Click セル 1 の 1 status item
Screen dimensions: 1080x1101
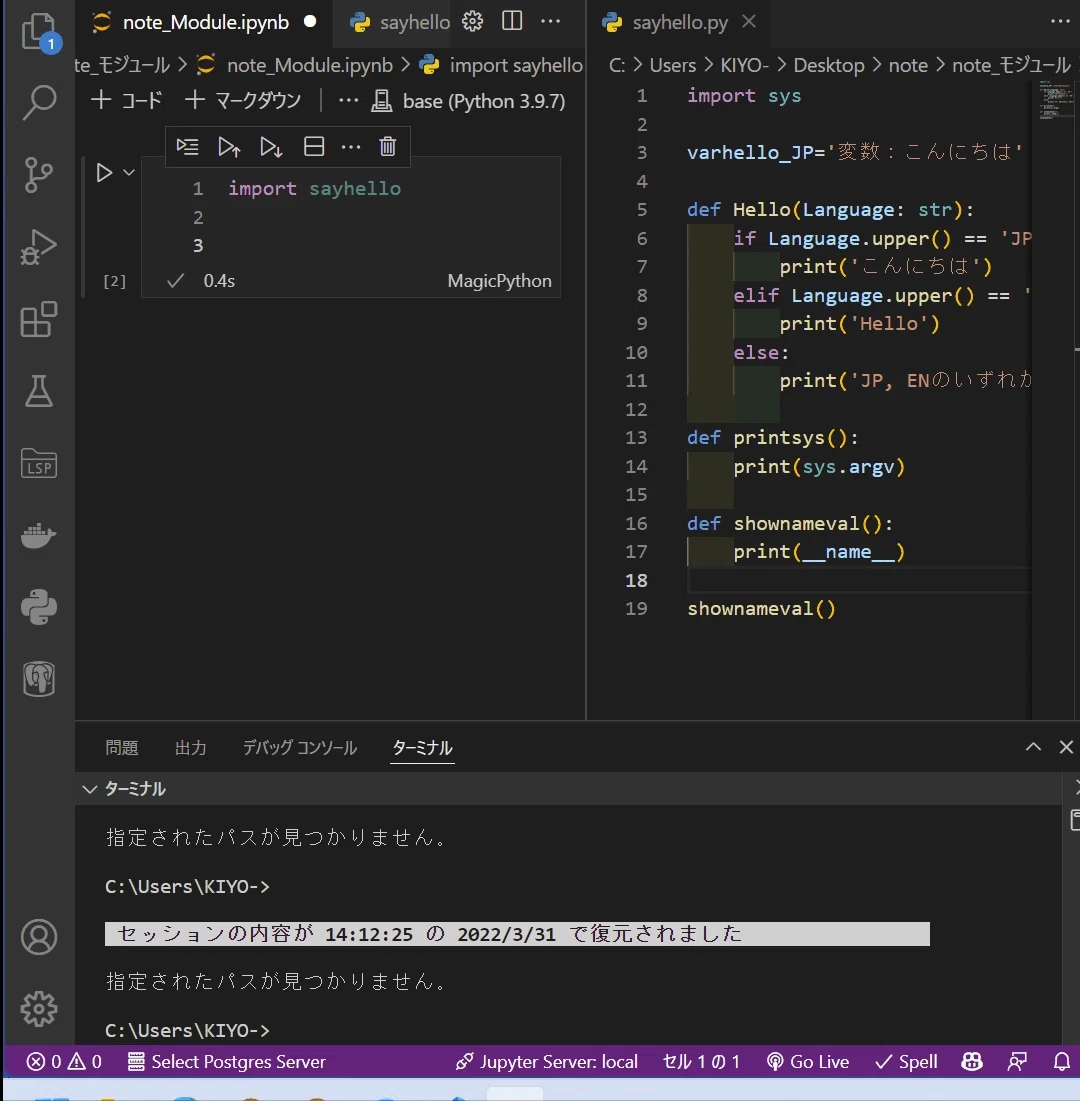[x=701, y=1062]
